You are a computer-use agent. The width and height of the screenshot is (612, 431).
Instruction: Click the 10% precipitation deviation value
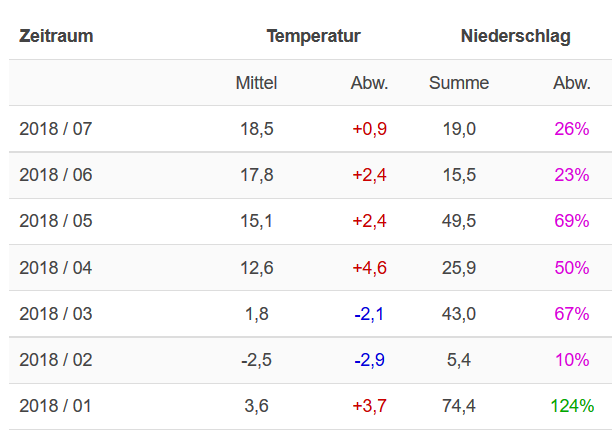pos(572,360)
